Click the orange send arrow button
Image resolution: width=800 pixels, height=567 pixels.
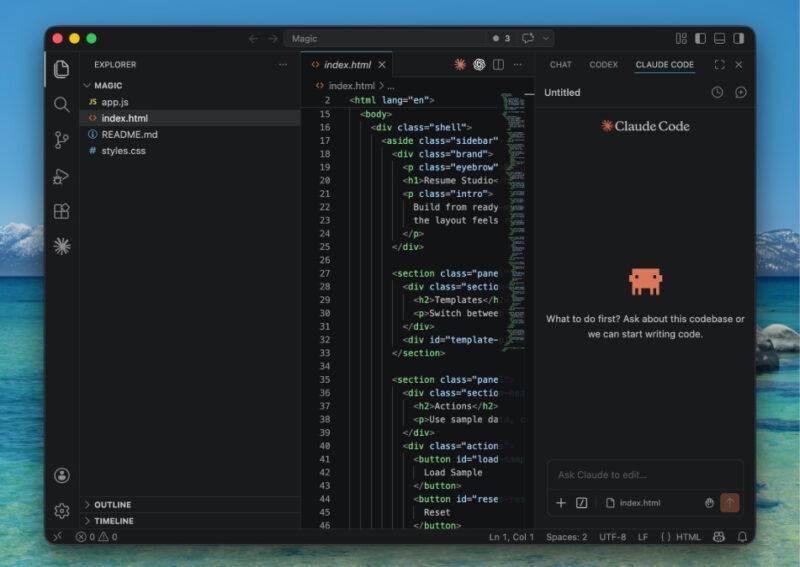pyautogui.click(x=730, y=503)
